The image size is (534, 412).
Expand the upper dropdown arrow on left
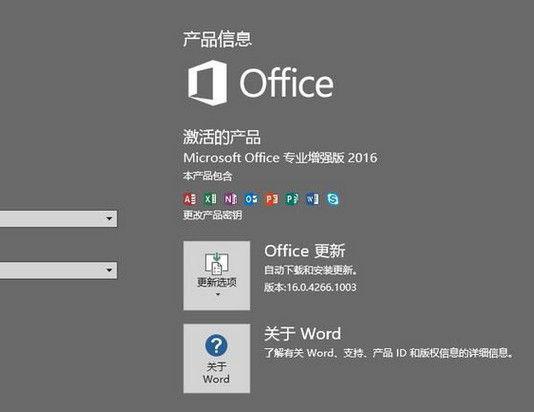click(x=109, y=219)
